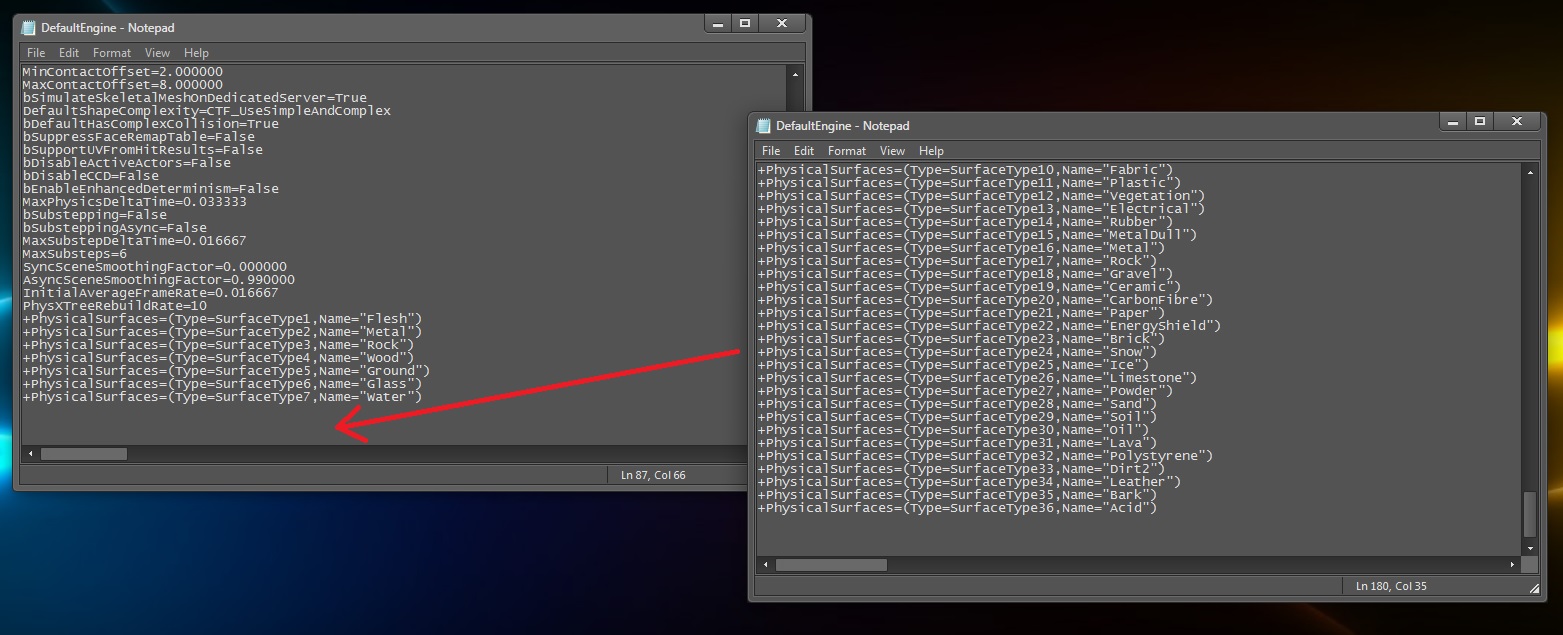The height and width of the screenshot is (635, 1563).
Task: Click the SurfaceType1 Flesh line of text
Action: (222, 318)
